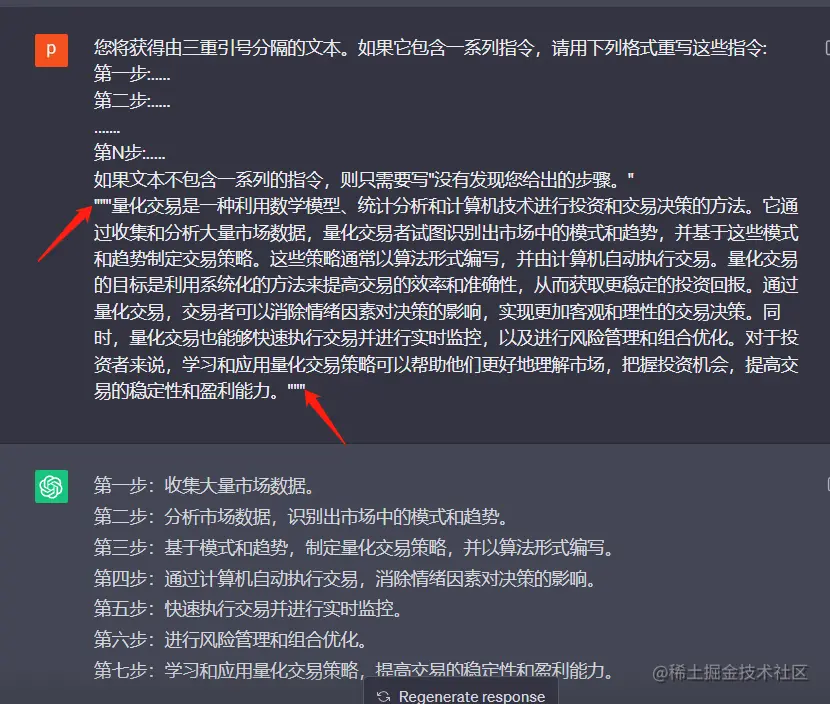Click the 稀土掘金技术社区 watermark
The height and width of the screenshot is (704, 830).
[x=730, y=672]
